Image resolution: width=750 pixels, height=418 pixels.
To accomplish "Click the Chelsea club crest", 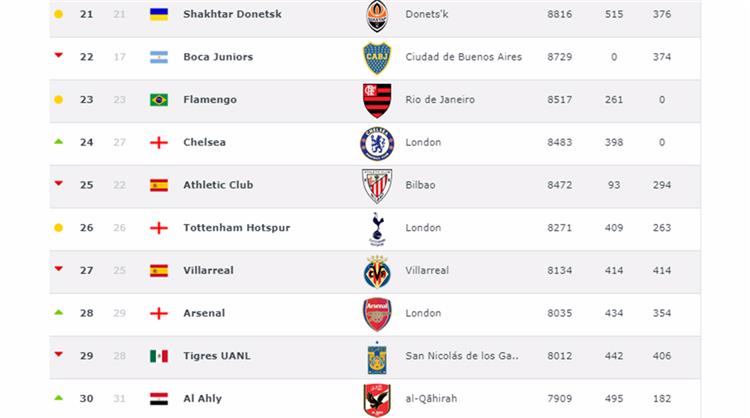I will [x=377, y=143].
